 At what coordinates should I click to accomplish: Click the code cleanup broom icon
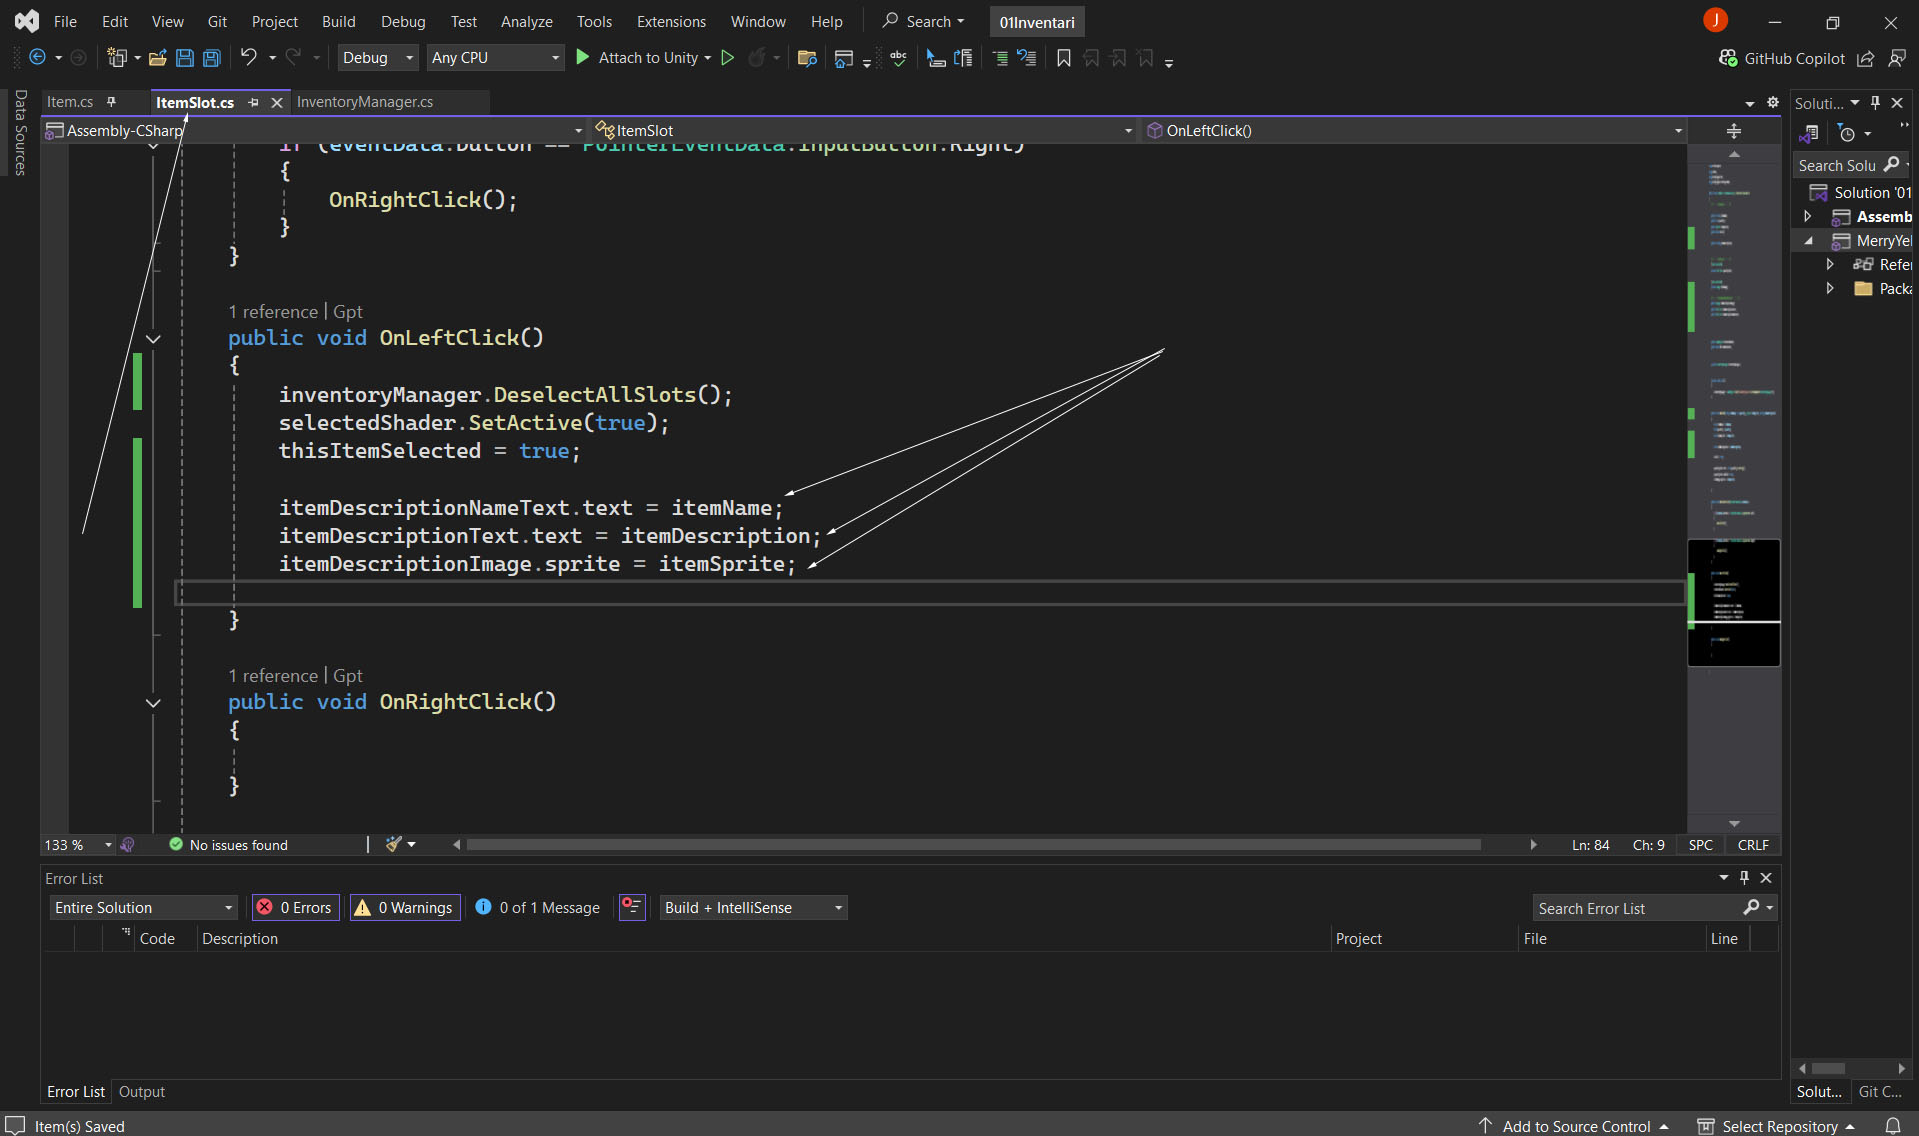[x=394, y=845]
